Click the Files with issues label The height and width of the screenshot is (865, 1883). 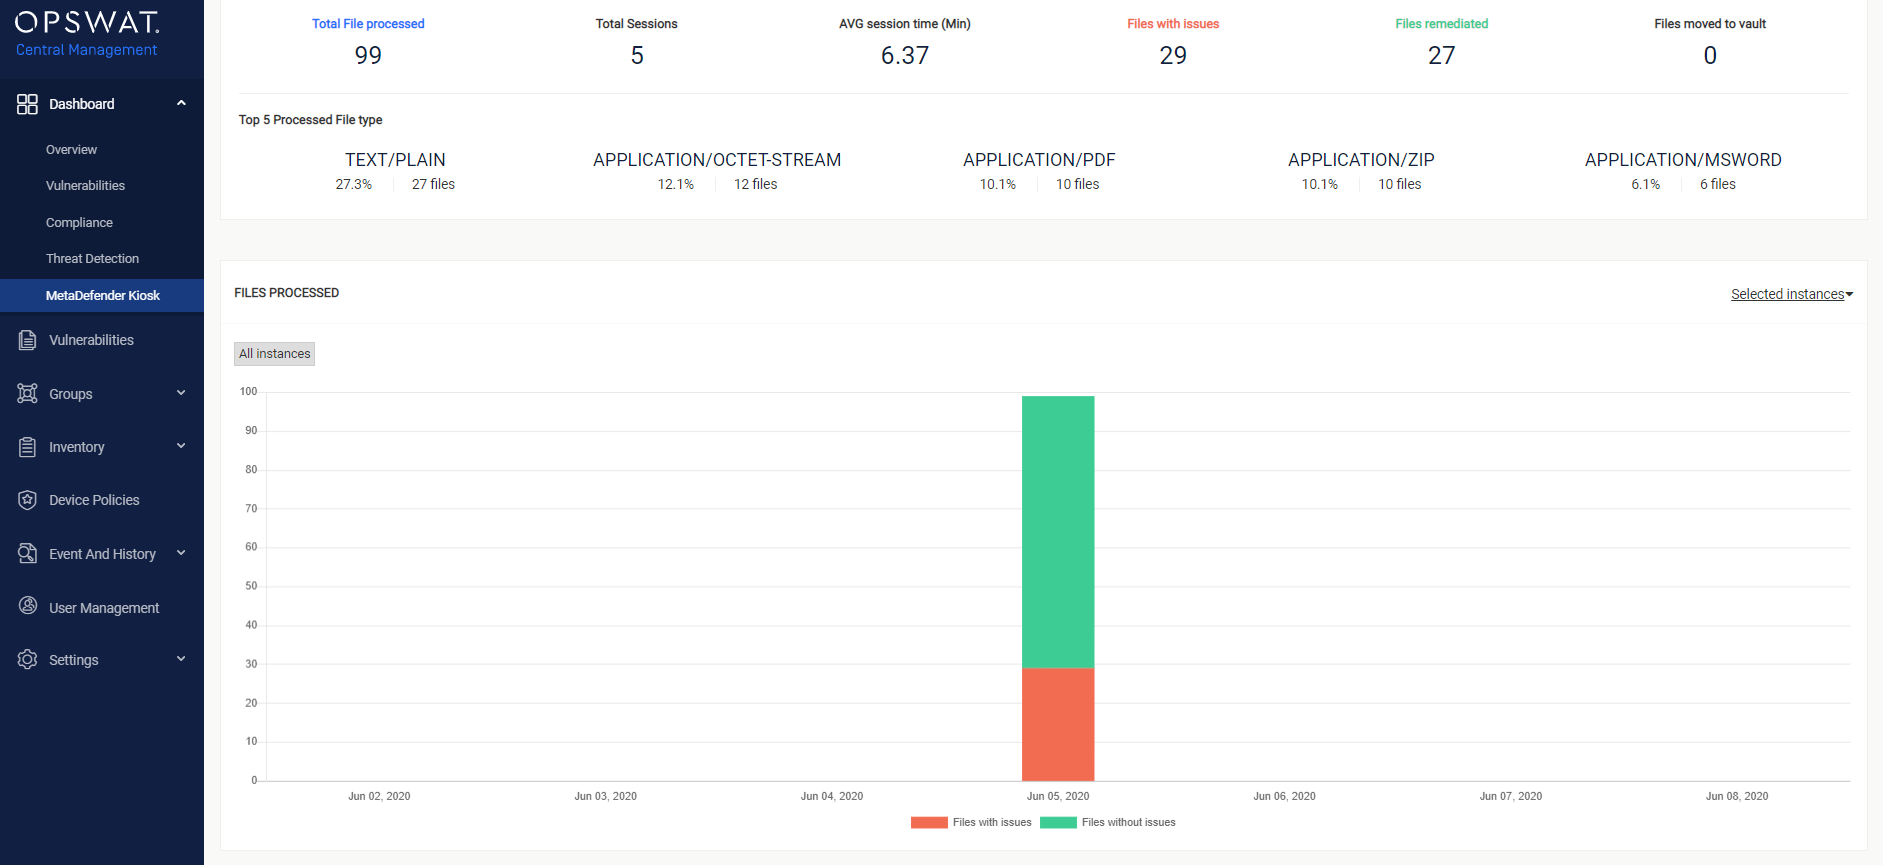1173,24
